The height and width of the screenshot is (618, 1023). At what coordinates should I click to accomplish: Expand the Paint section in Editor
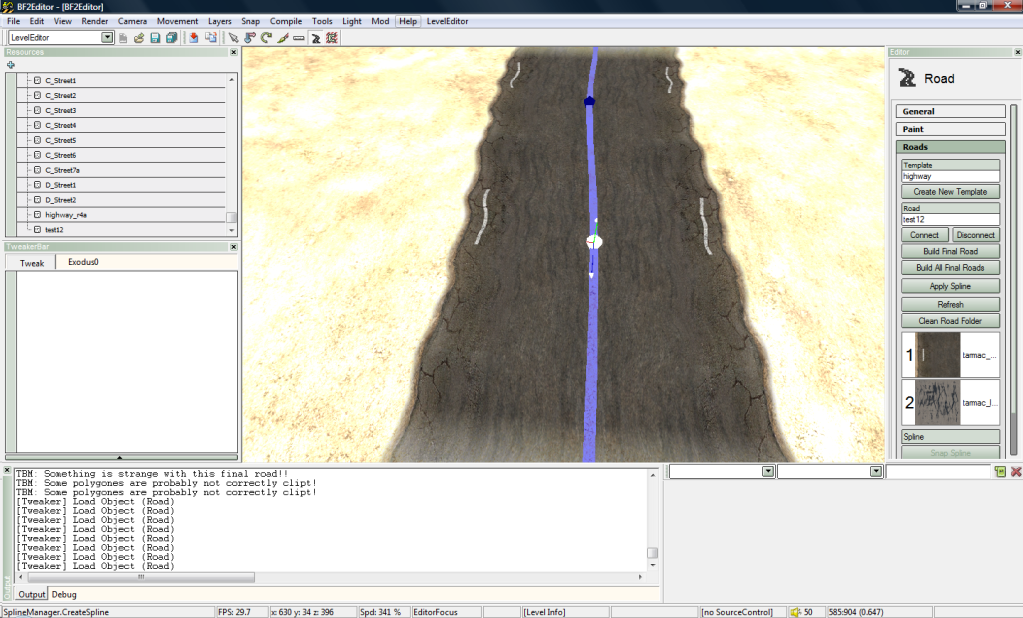point(951,129)
